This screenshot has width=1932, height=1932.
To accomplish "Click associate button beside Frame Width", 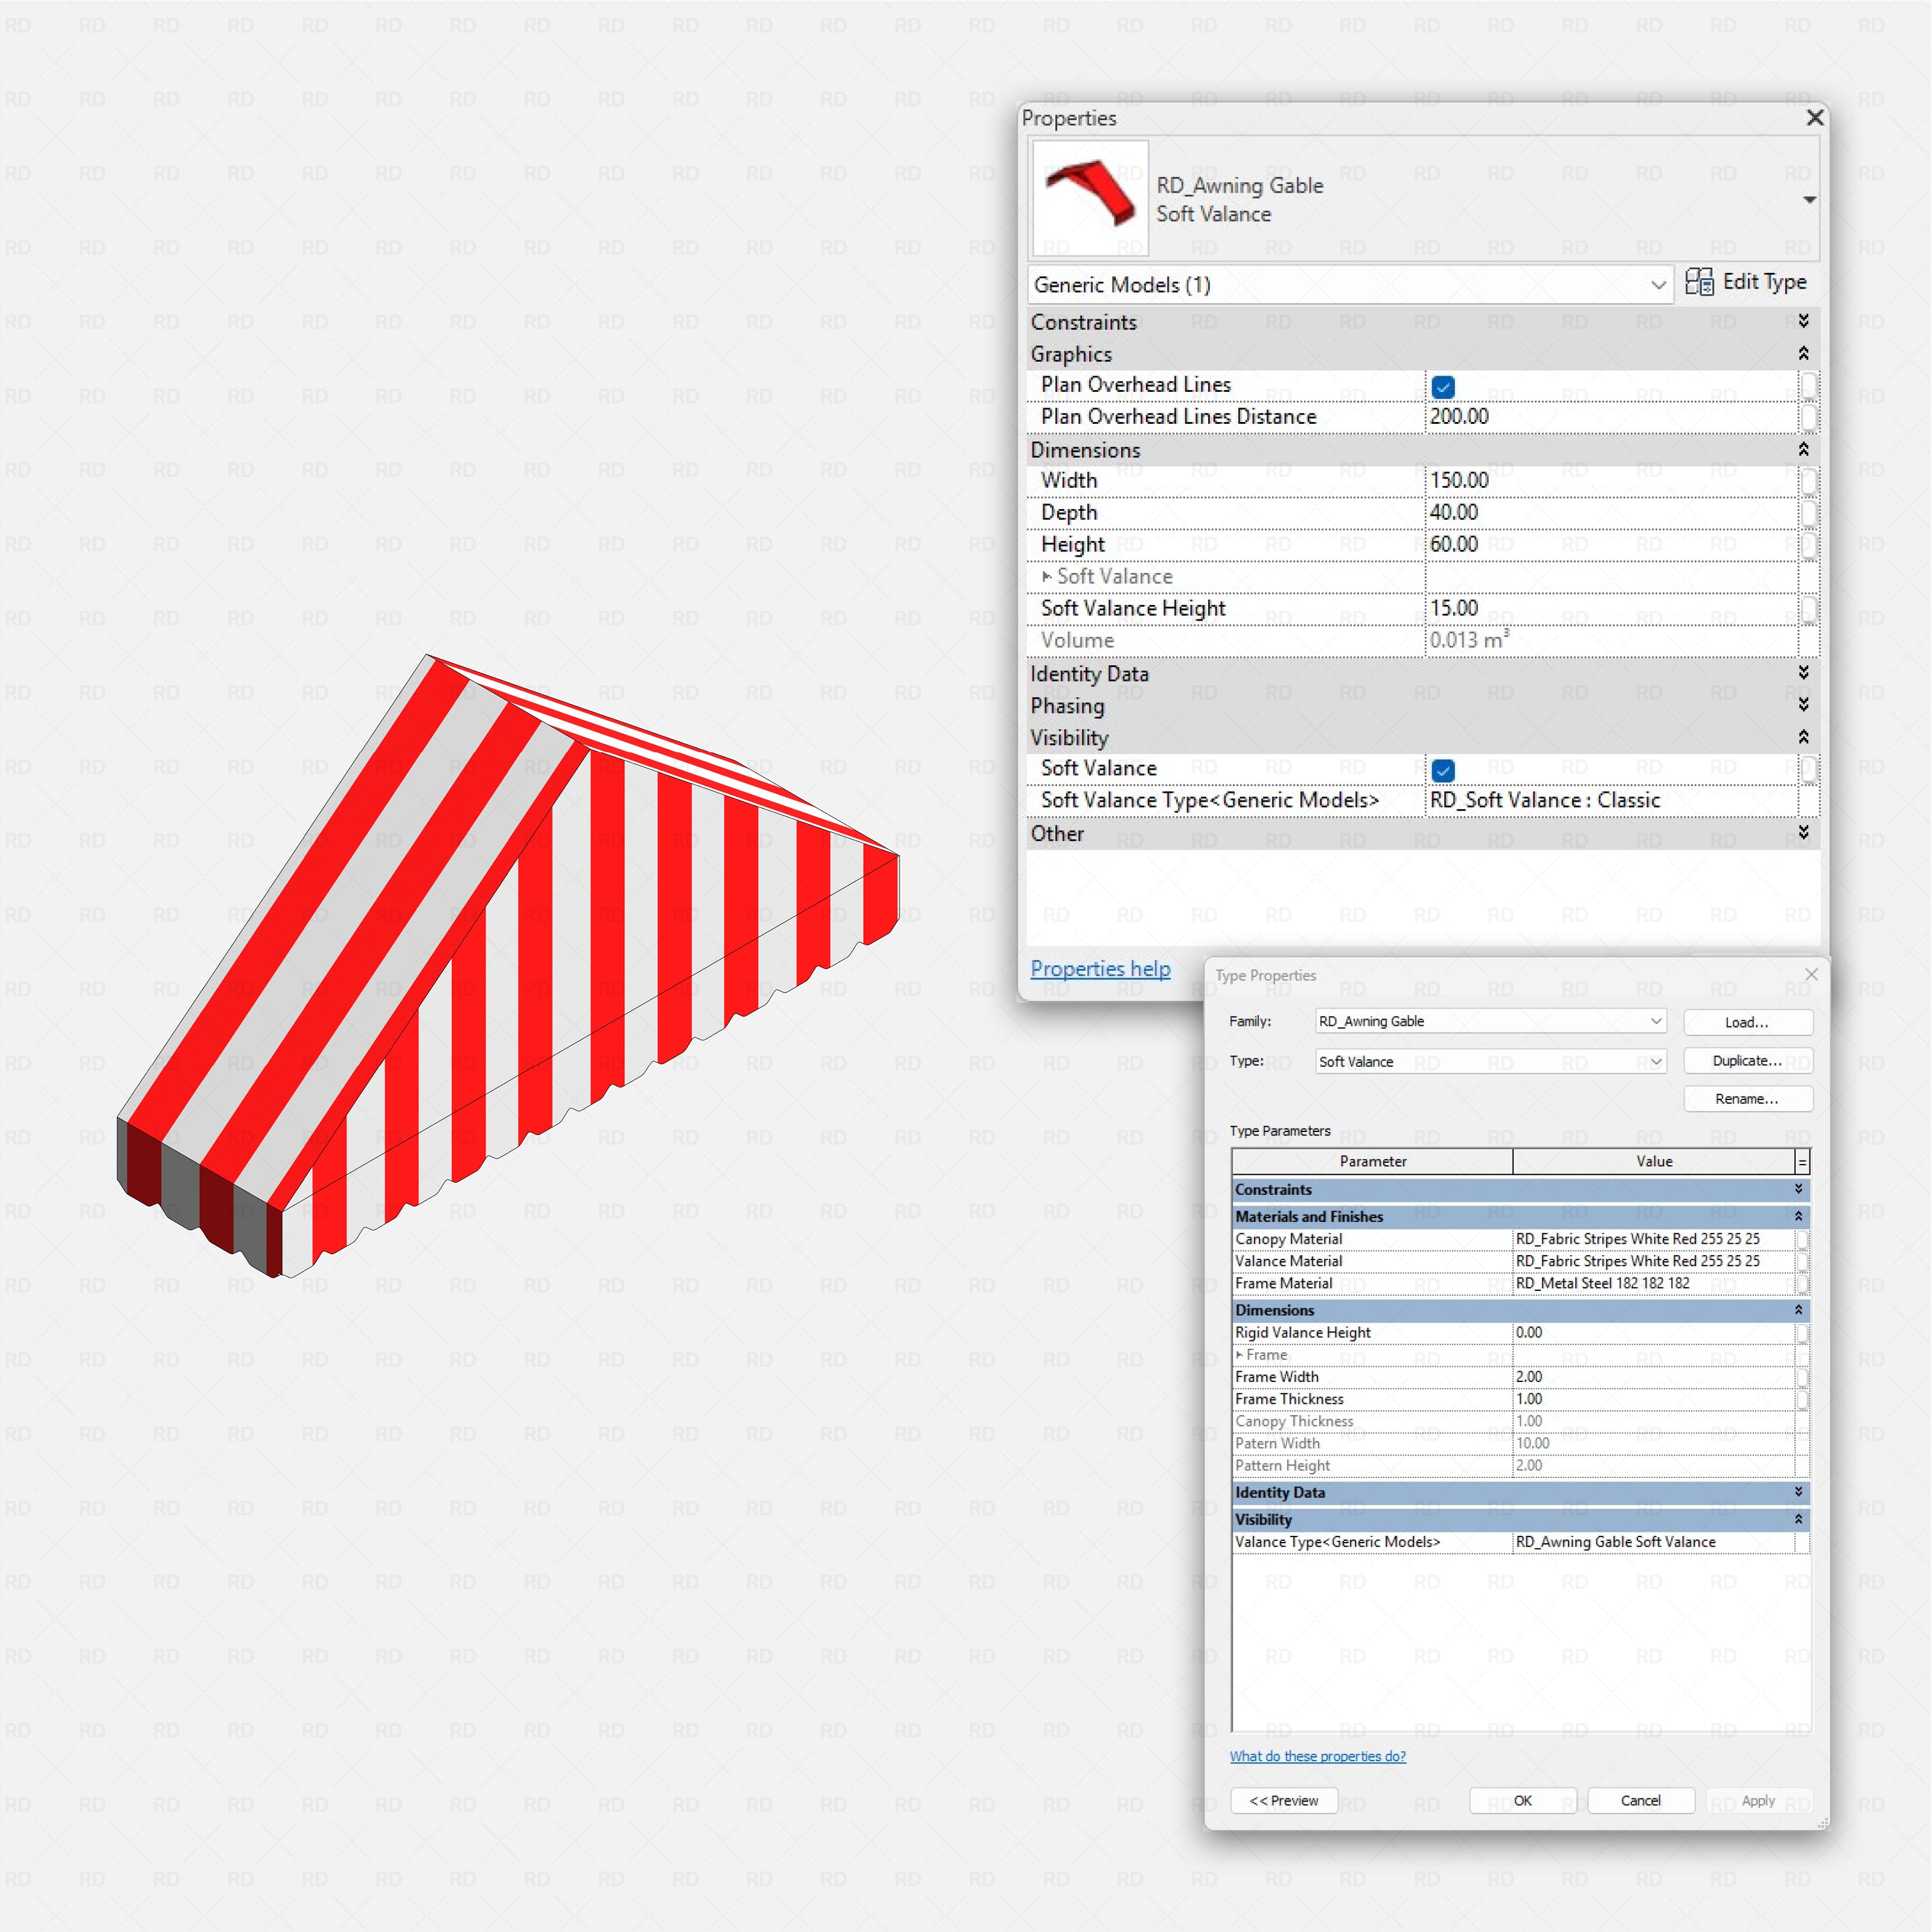I will [x=1802, y=1377].
